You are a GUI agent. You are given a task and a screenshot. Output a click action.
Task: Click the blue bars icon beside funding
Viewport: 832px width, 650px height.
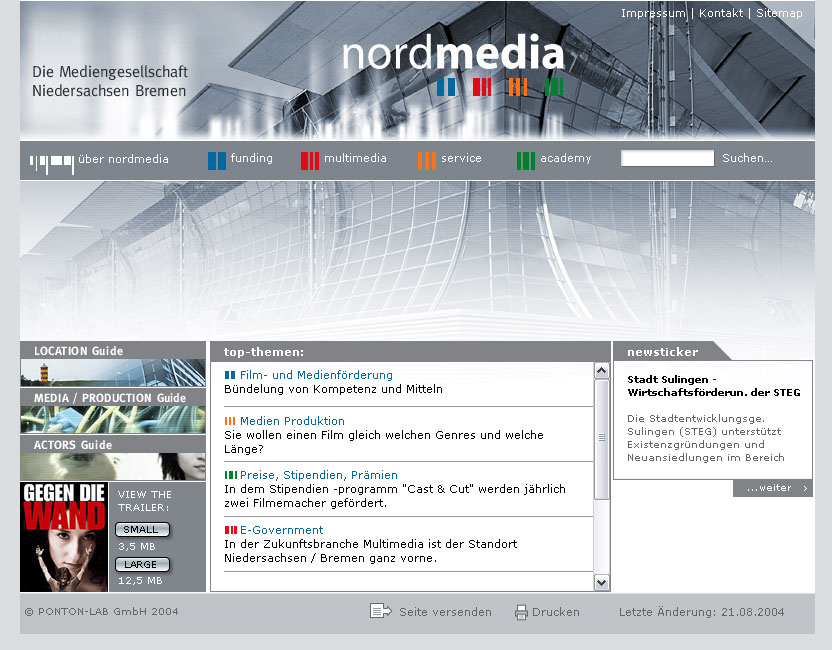[216, 161]
